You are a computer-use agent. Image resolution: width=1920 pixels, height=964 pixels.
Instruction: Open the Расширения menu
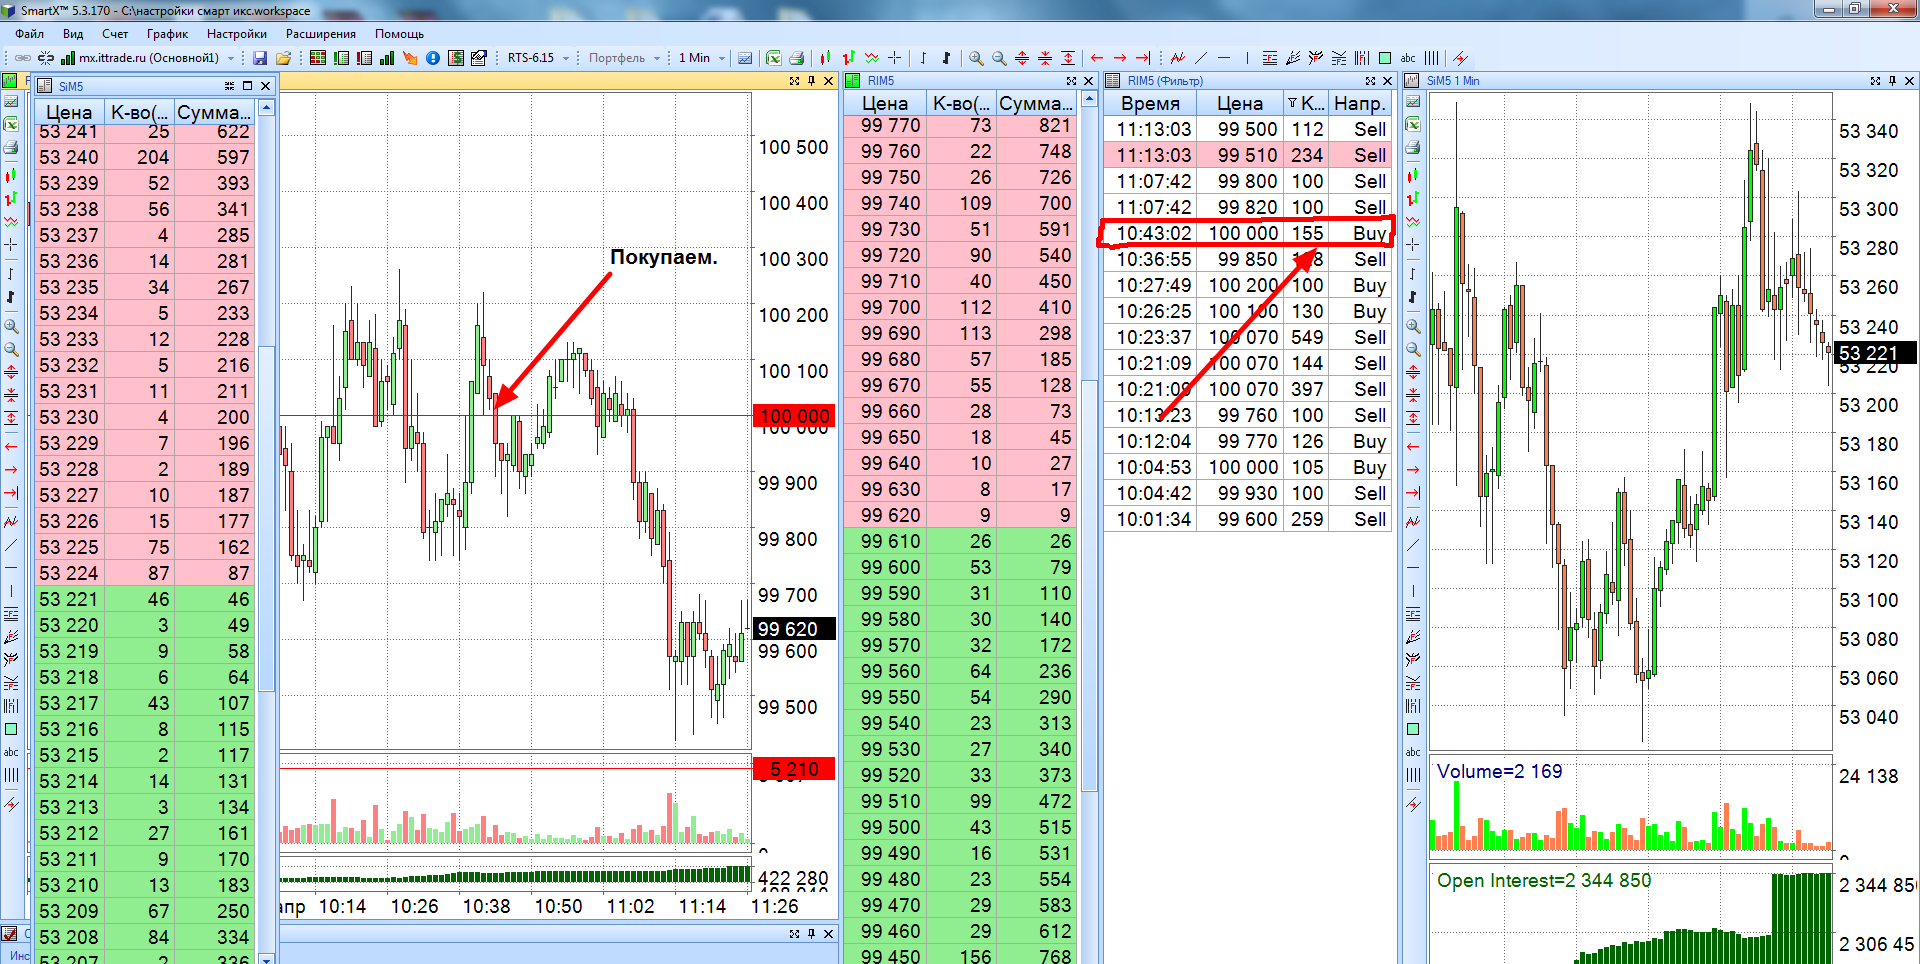click(320, 33)
